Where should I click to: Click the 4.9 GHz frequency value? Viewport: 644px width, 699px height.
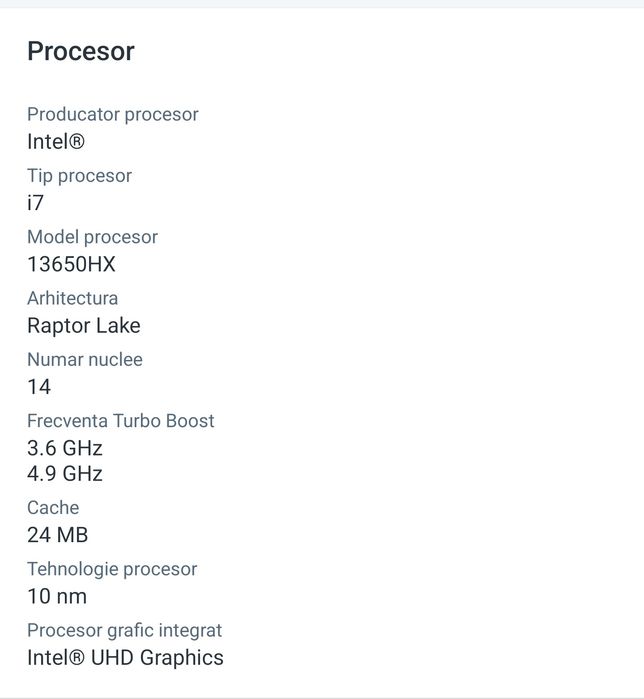65,473
